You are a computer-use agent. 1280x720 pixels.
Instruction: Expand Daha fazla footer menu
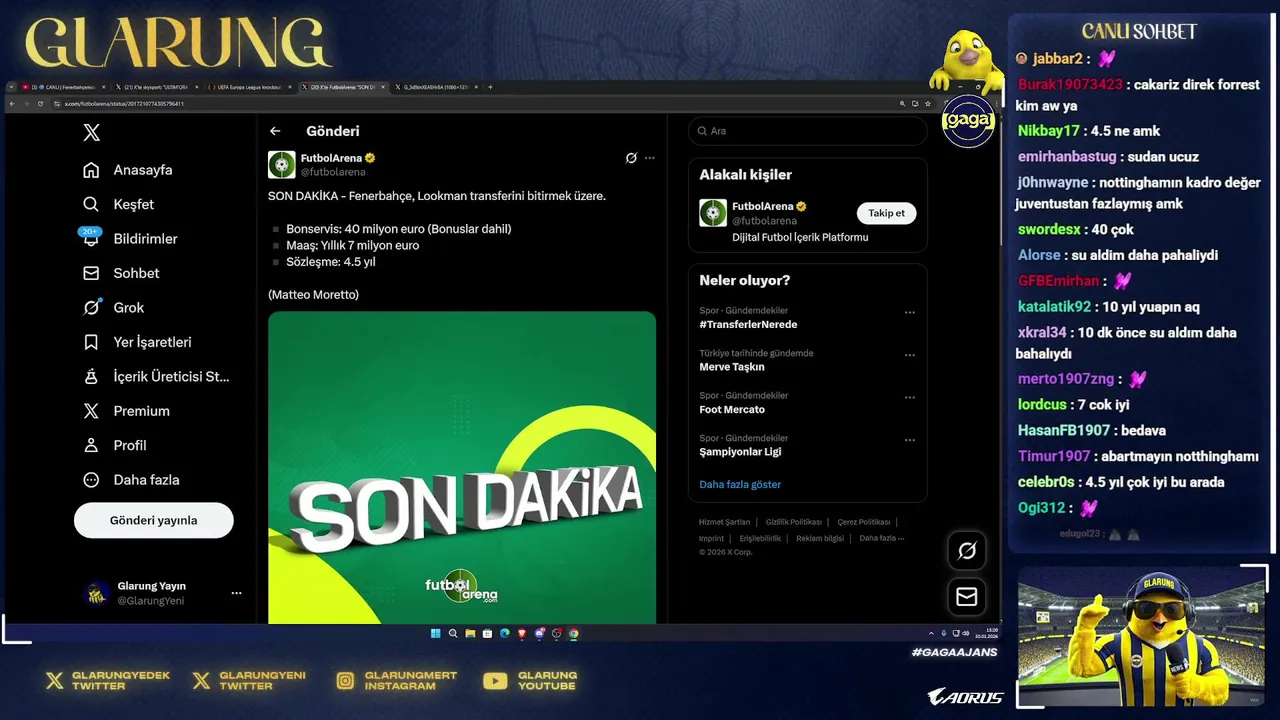coord(881,538)
